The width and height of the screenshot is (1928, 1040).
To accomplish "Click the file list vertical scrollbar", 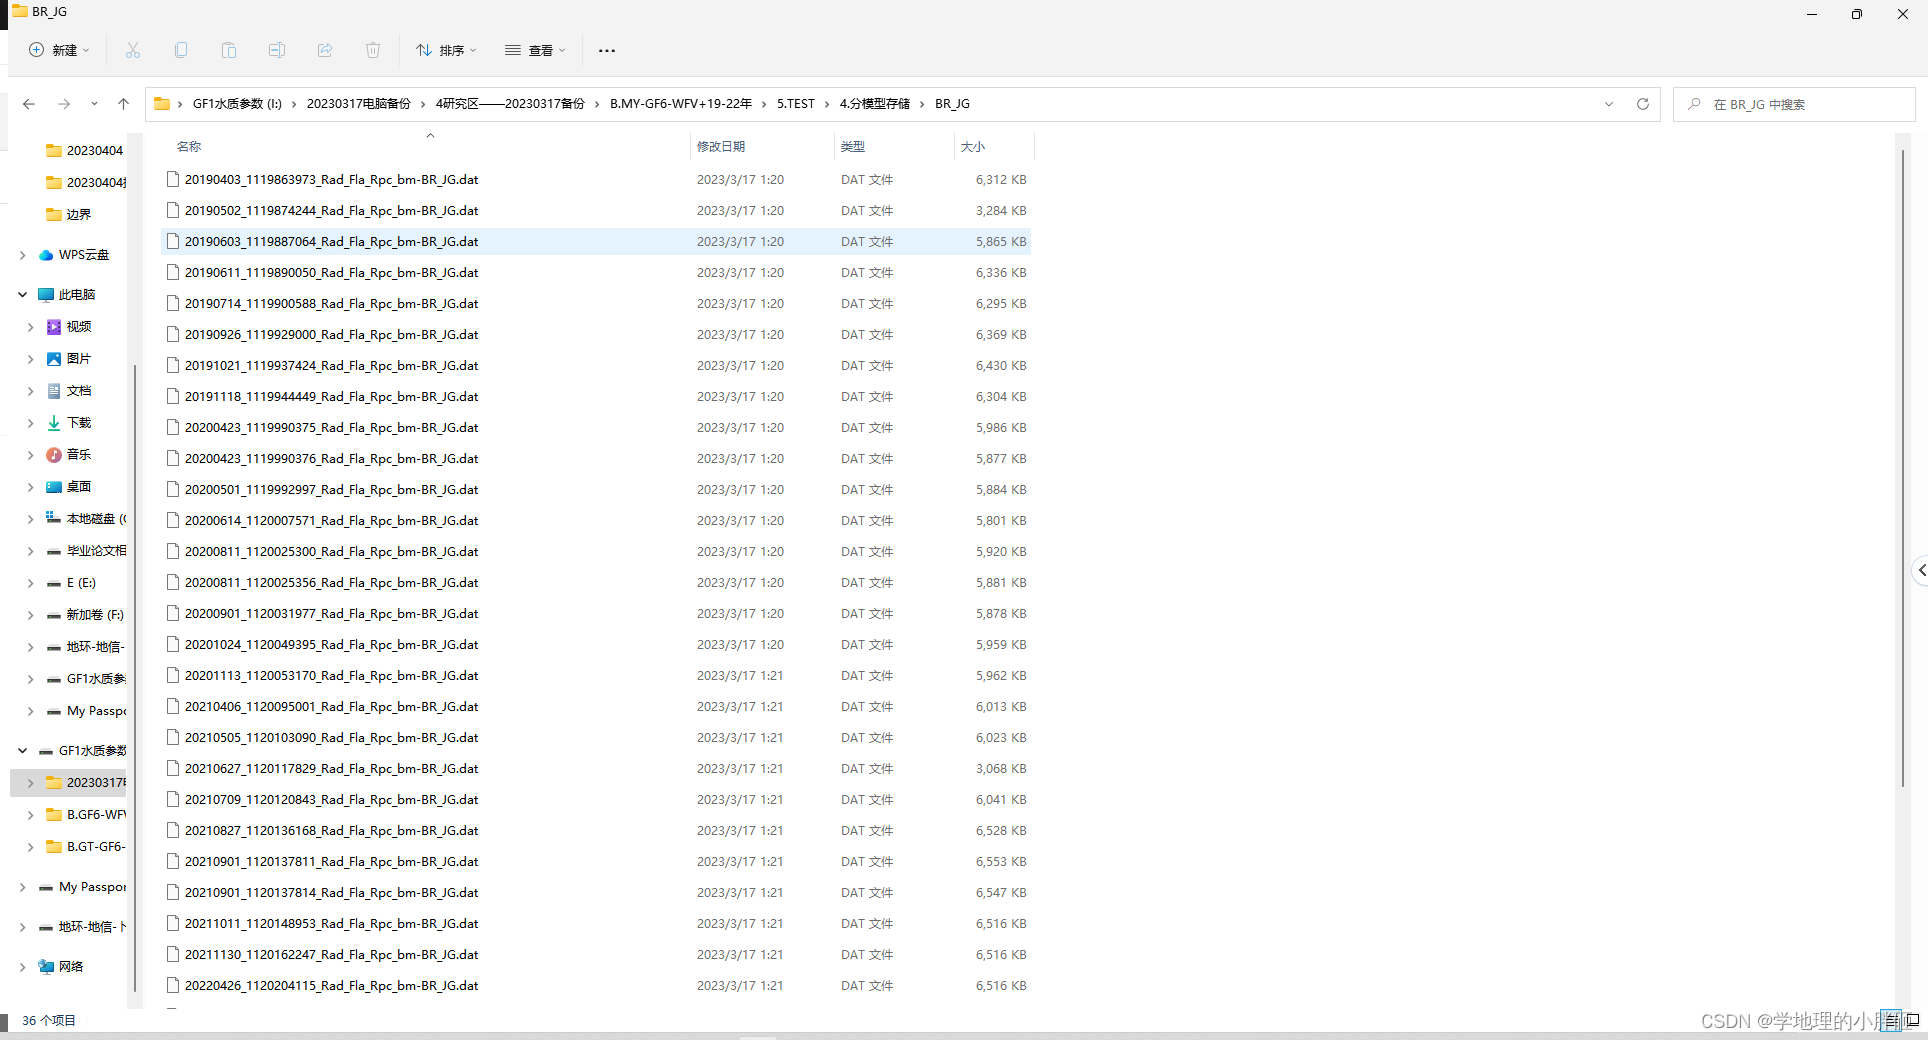I will tap(1903, 468).
